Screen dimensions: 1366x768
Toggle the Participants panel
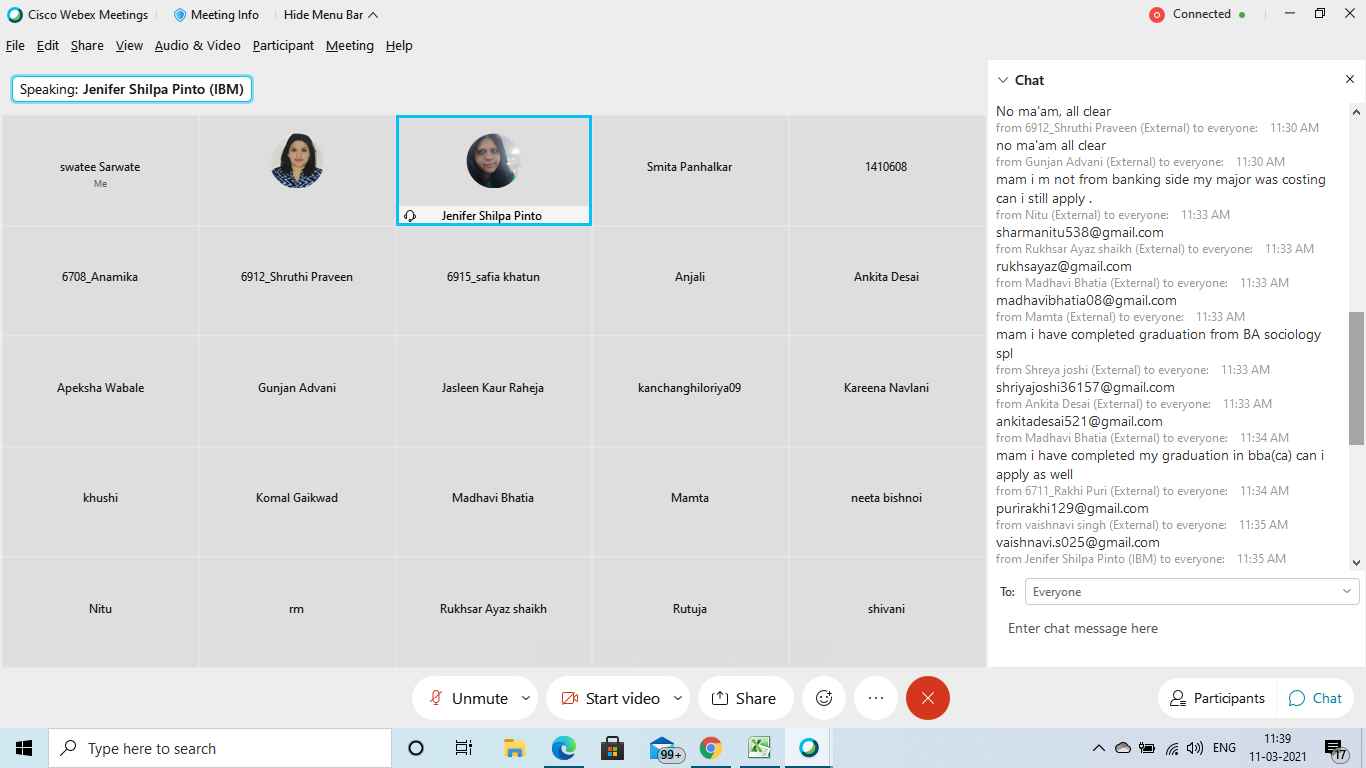point(1216,698)
